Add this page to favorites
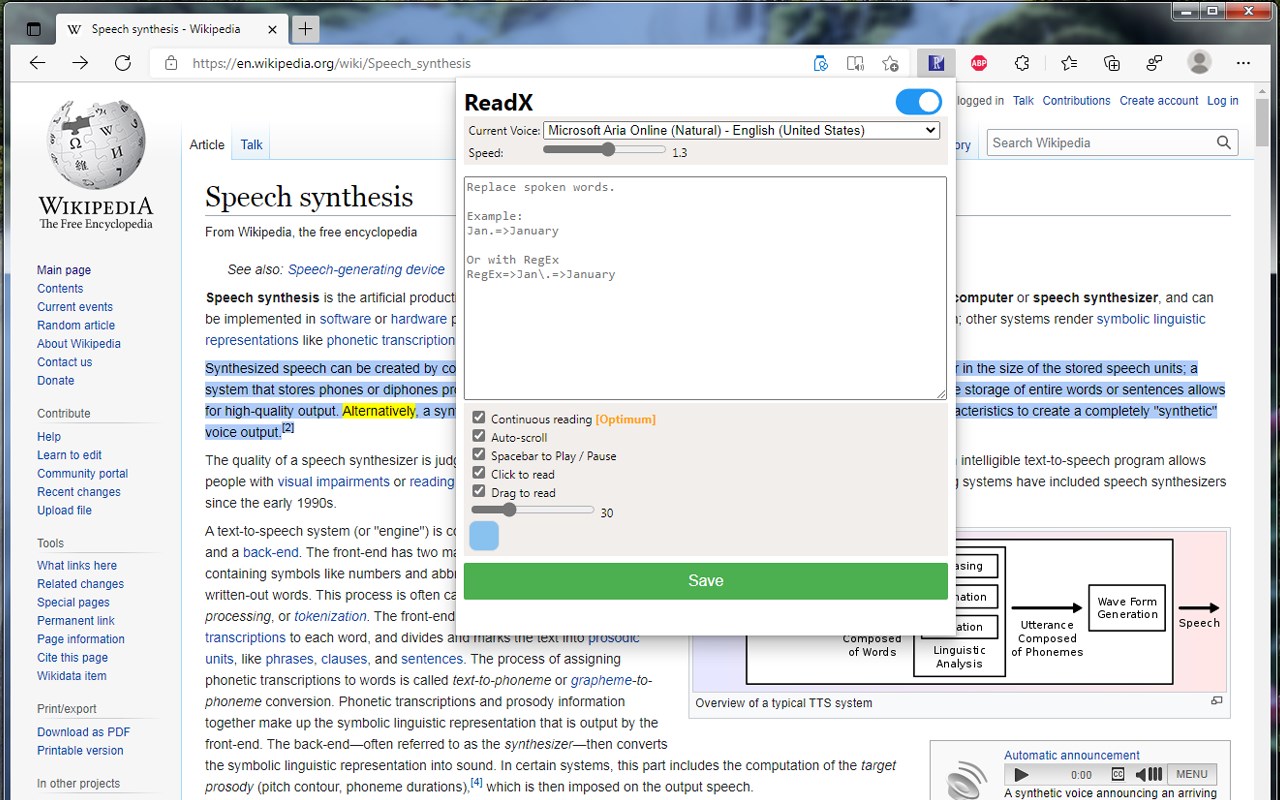1280x800 pixels. [x=890, y=63]
